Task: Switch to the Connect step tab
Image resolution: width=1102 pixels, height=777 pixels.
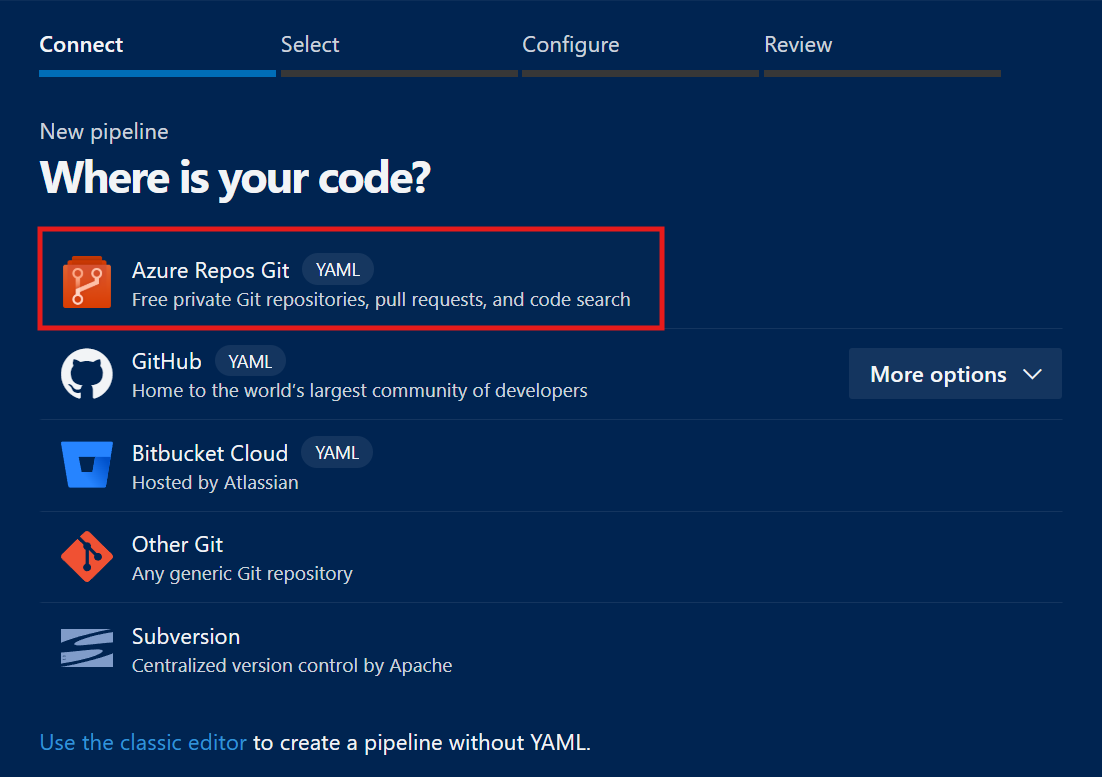Action: coord(82,45)
